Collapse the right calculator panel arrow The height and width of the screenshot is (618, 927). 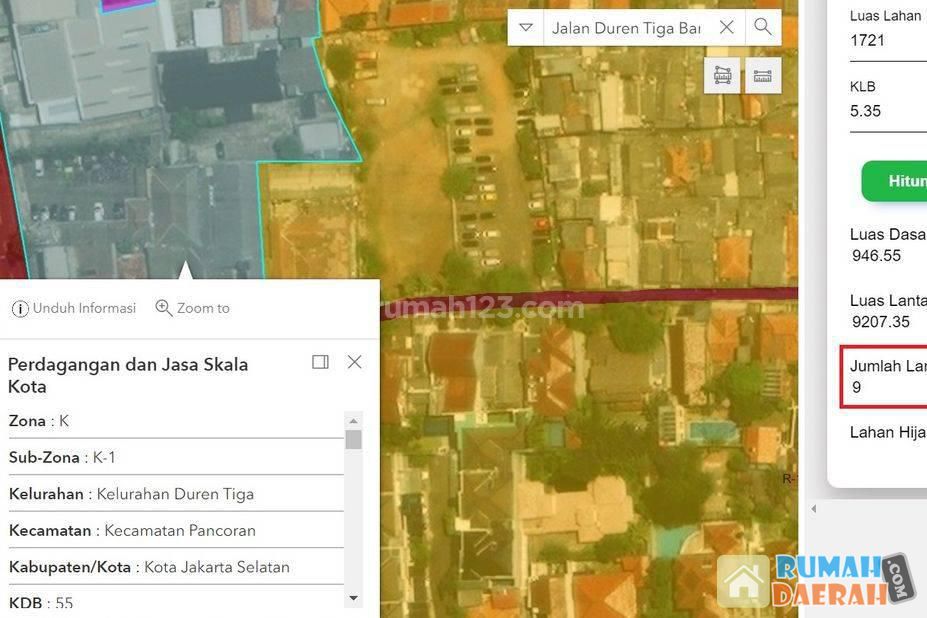(x=813, y=509)
